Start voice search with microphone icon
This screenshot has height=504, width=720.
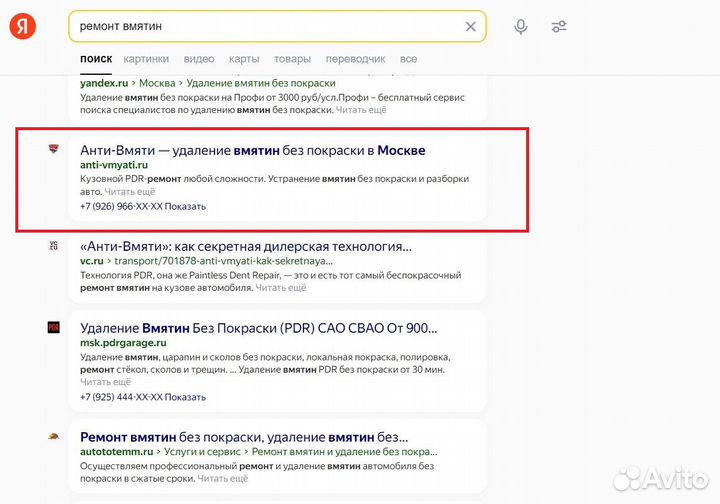(x=521, y=27)
